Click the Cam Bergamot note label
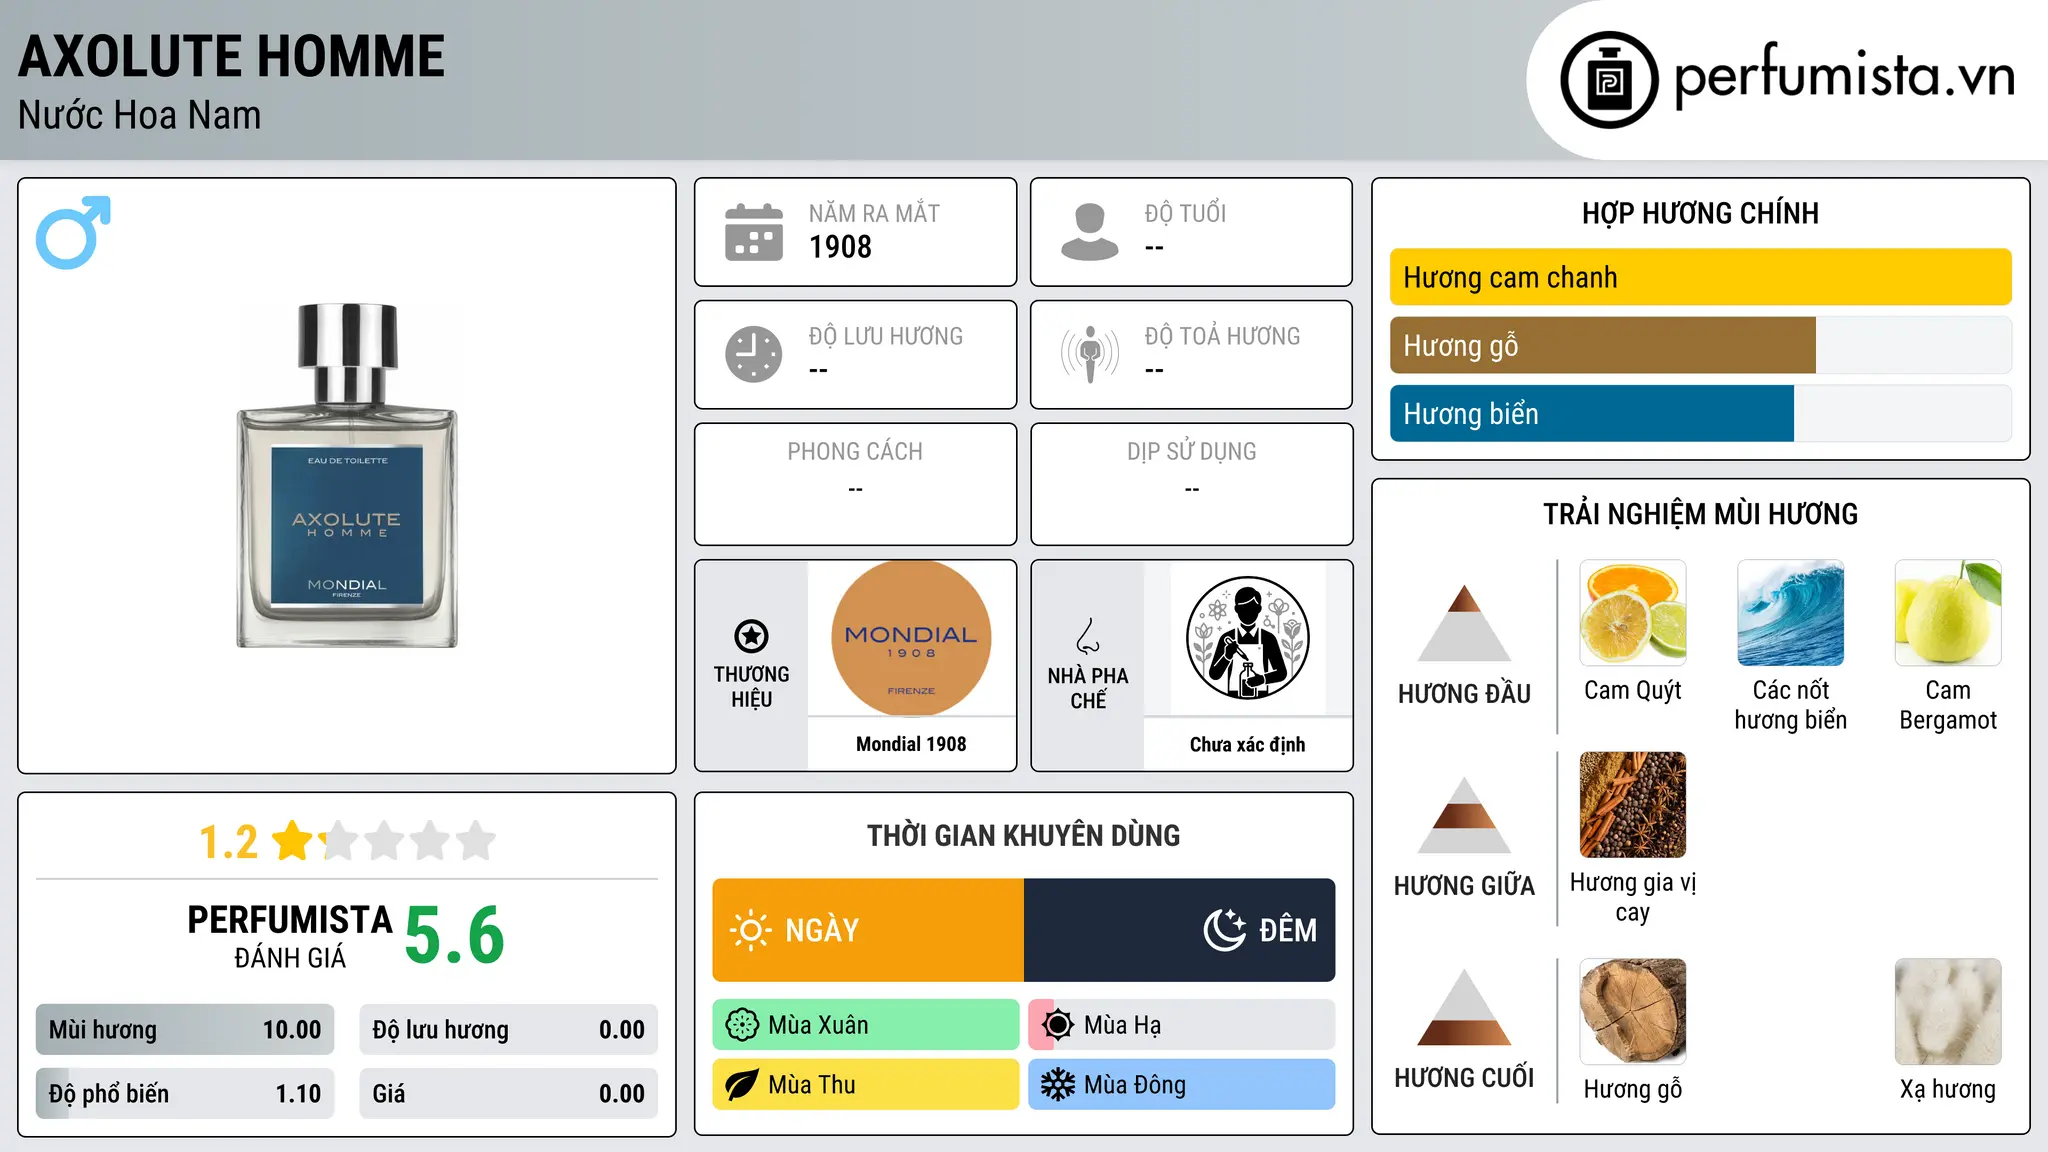 point(1948,705)
